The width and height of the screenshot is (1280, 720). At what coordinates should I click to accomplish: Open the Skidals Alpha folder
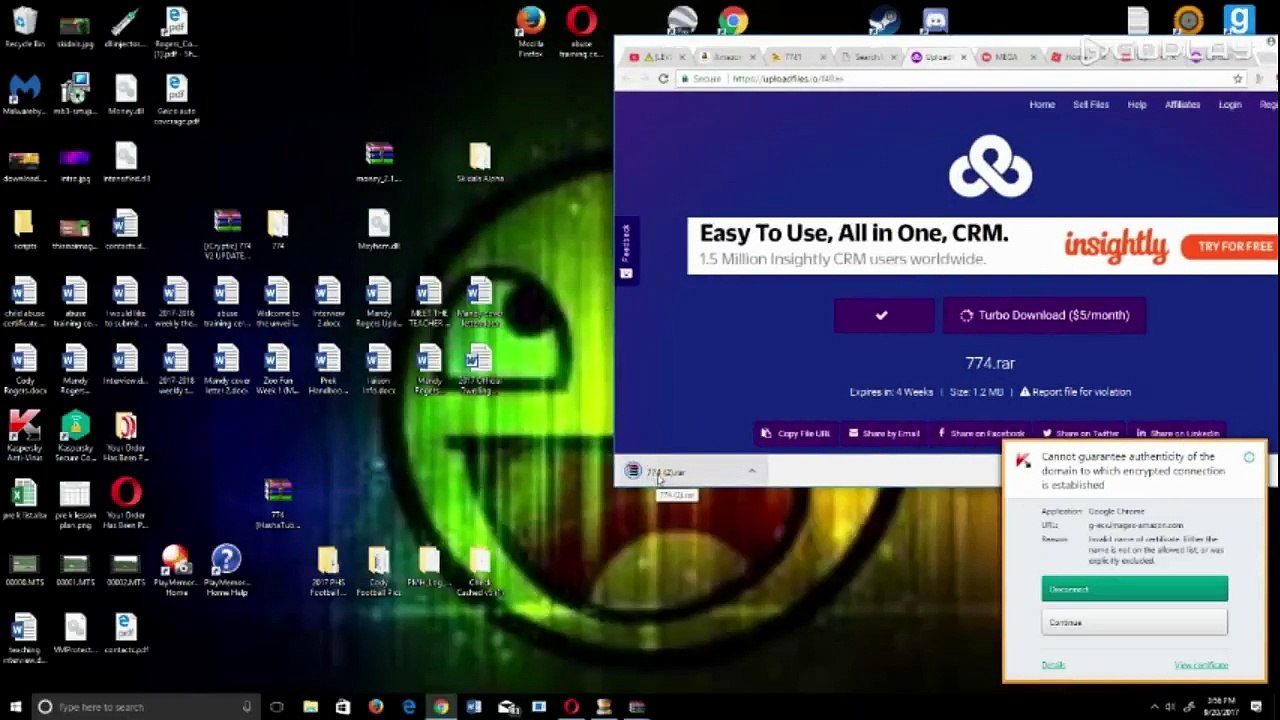tap(480, 163)
